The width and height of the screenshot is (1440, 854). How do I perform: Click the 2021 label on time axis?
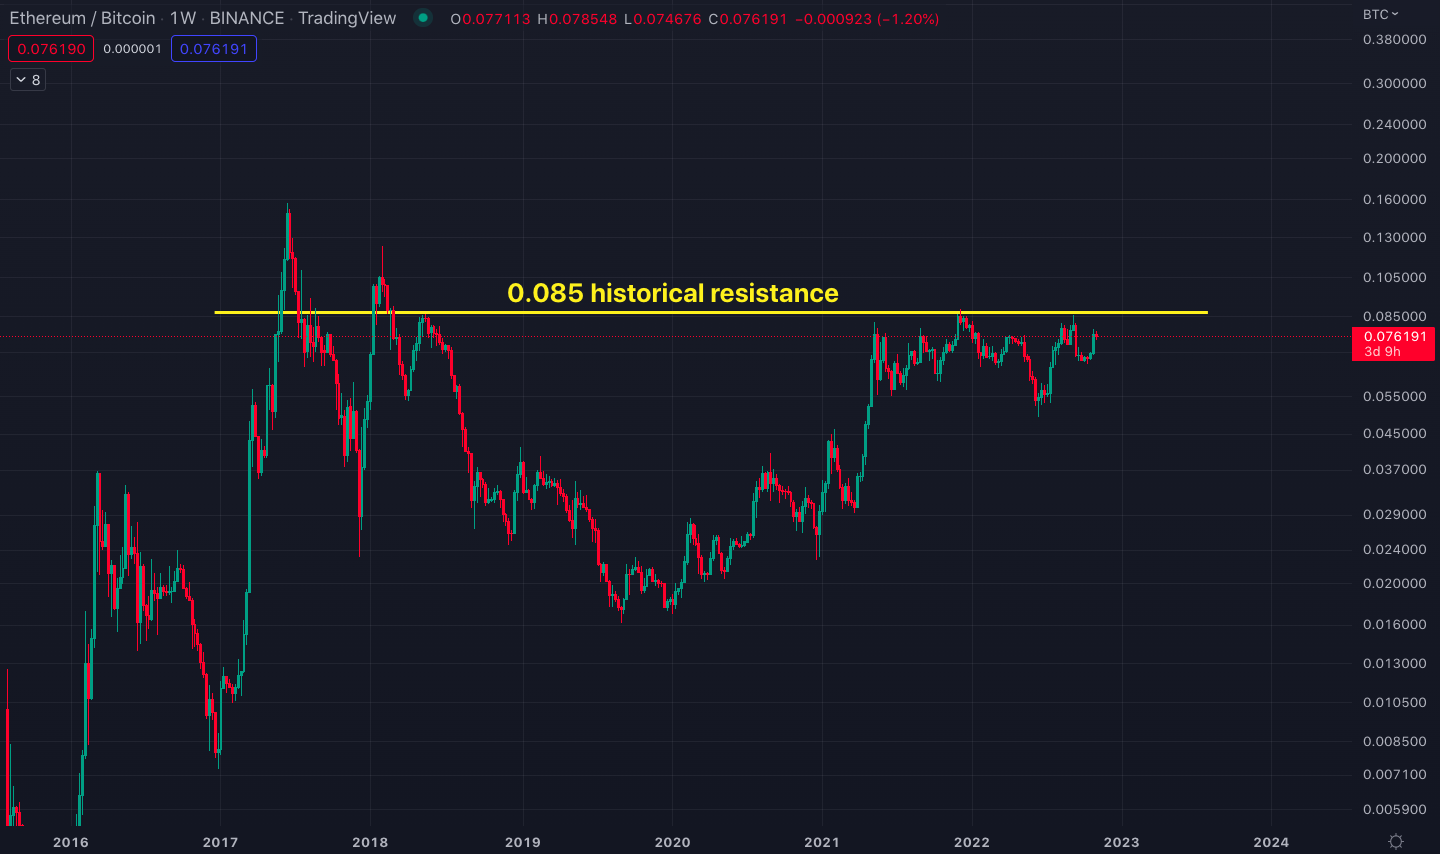tap(822, 842)
